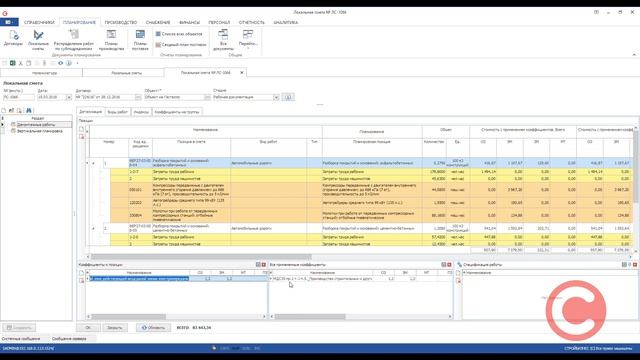Open the Договор field lookup button

point(138,97)
